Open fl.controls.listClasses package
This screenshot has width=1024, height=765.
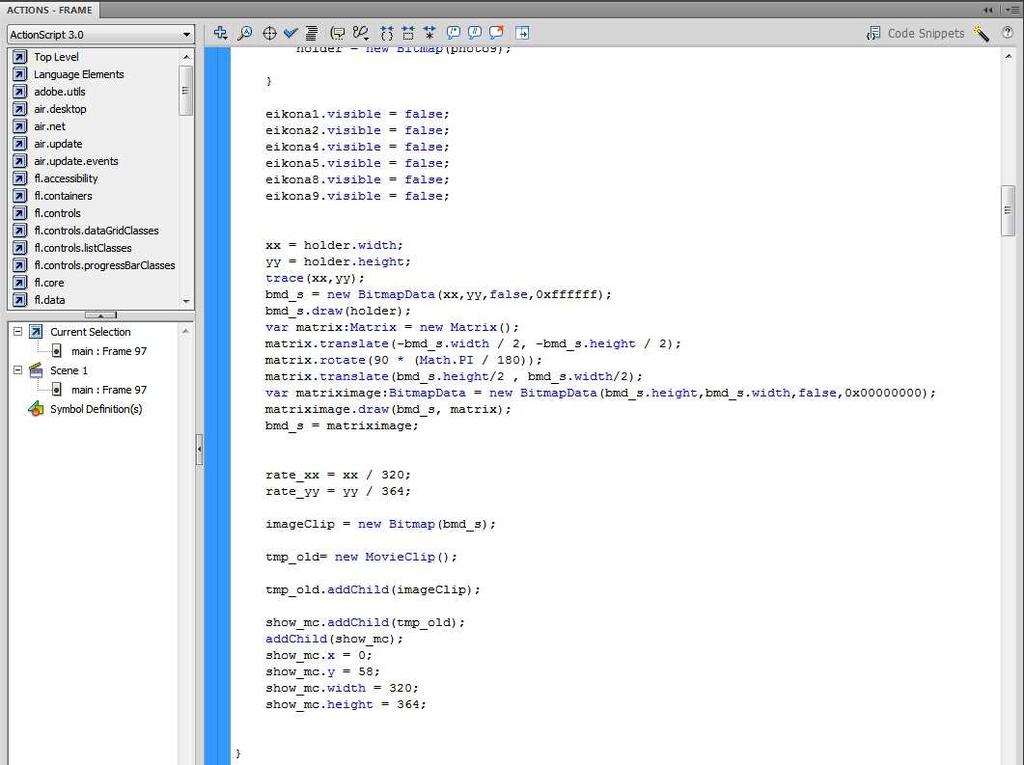tap(83, 248)
